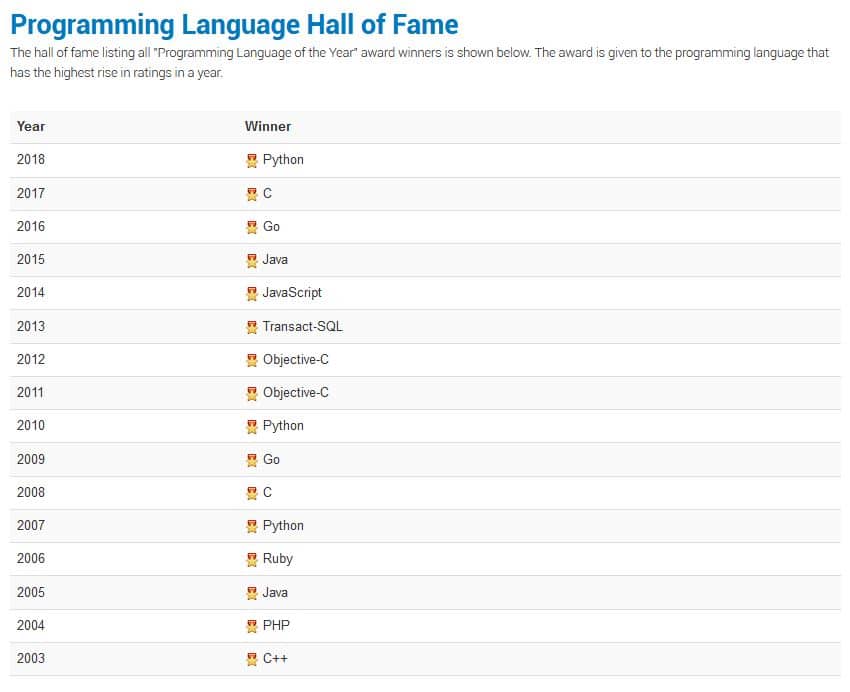Click the medal icon in the 2008 row
Viewport: 850px width, 692px height.
click(x=252, y=493)
